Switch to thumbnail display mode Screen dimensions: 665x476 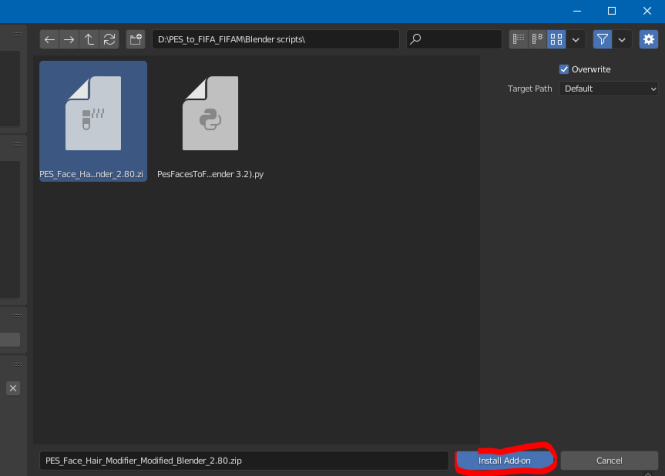point(556,39)
